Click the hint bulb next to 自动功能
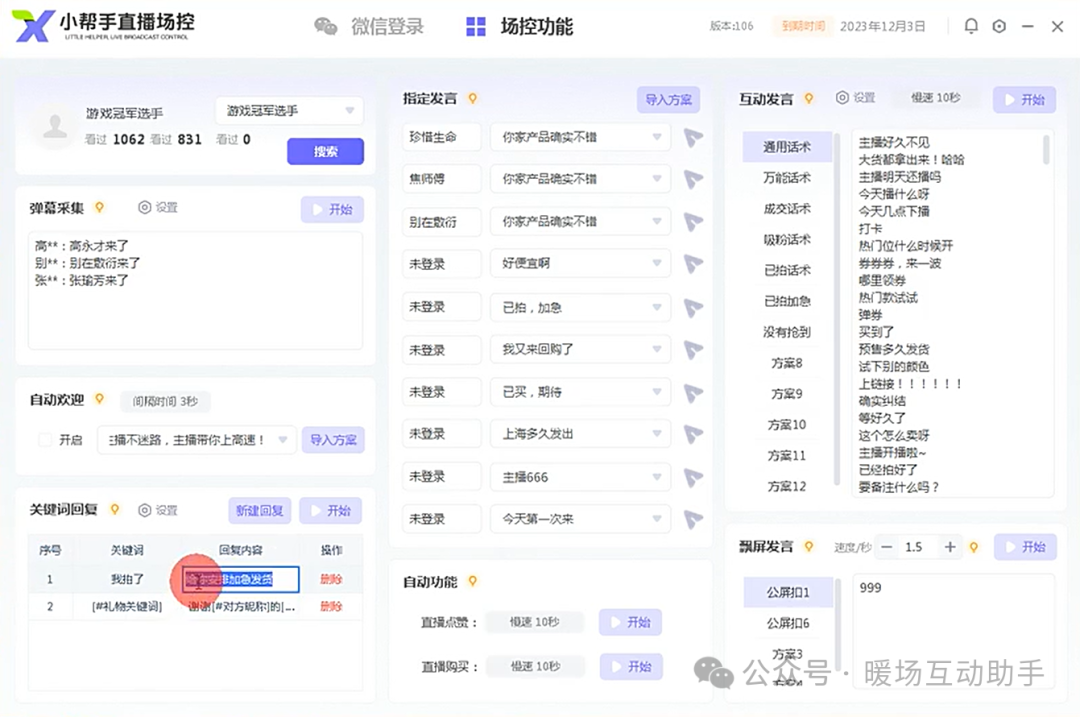Viewport: 1080px width, 717px height. (x=473, y=581)
